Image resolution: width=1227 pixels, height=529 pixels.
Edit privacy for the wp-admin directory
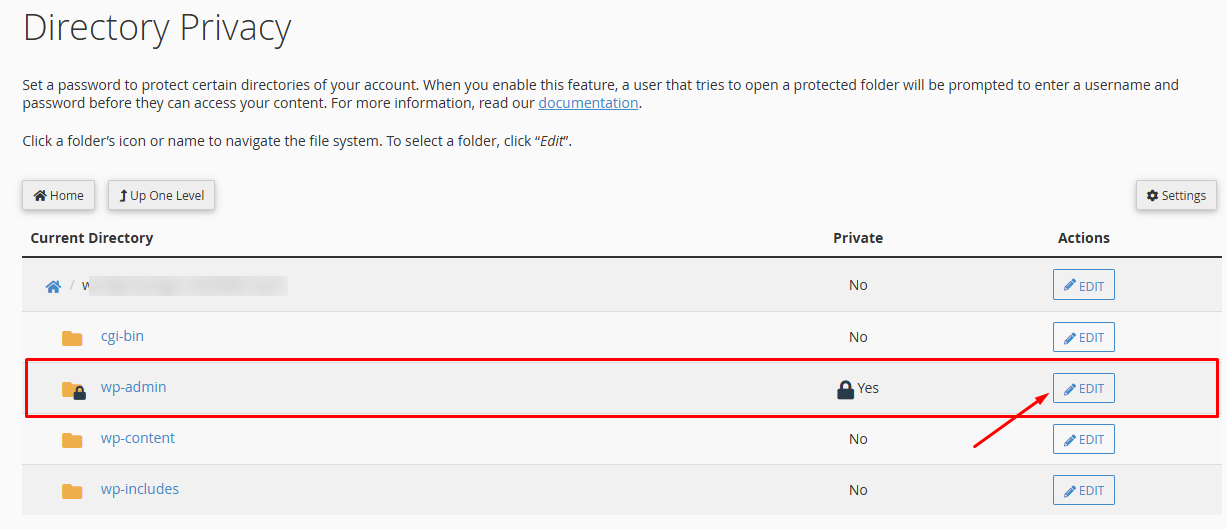[x=1083, y=389]
